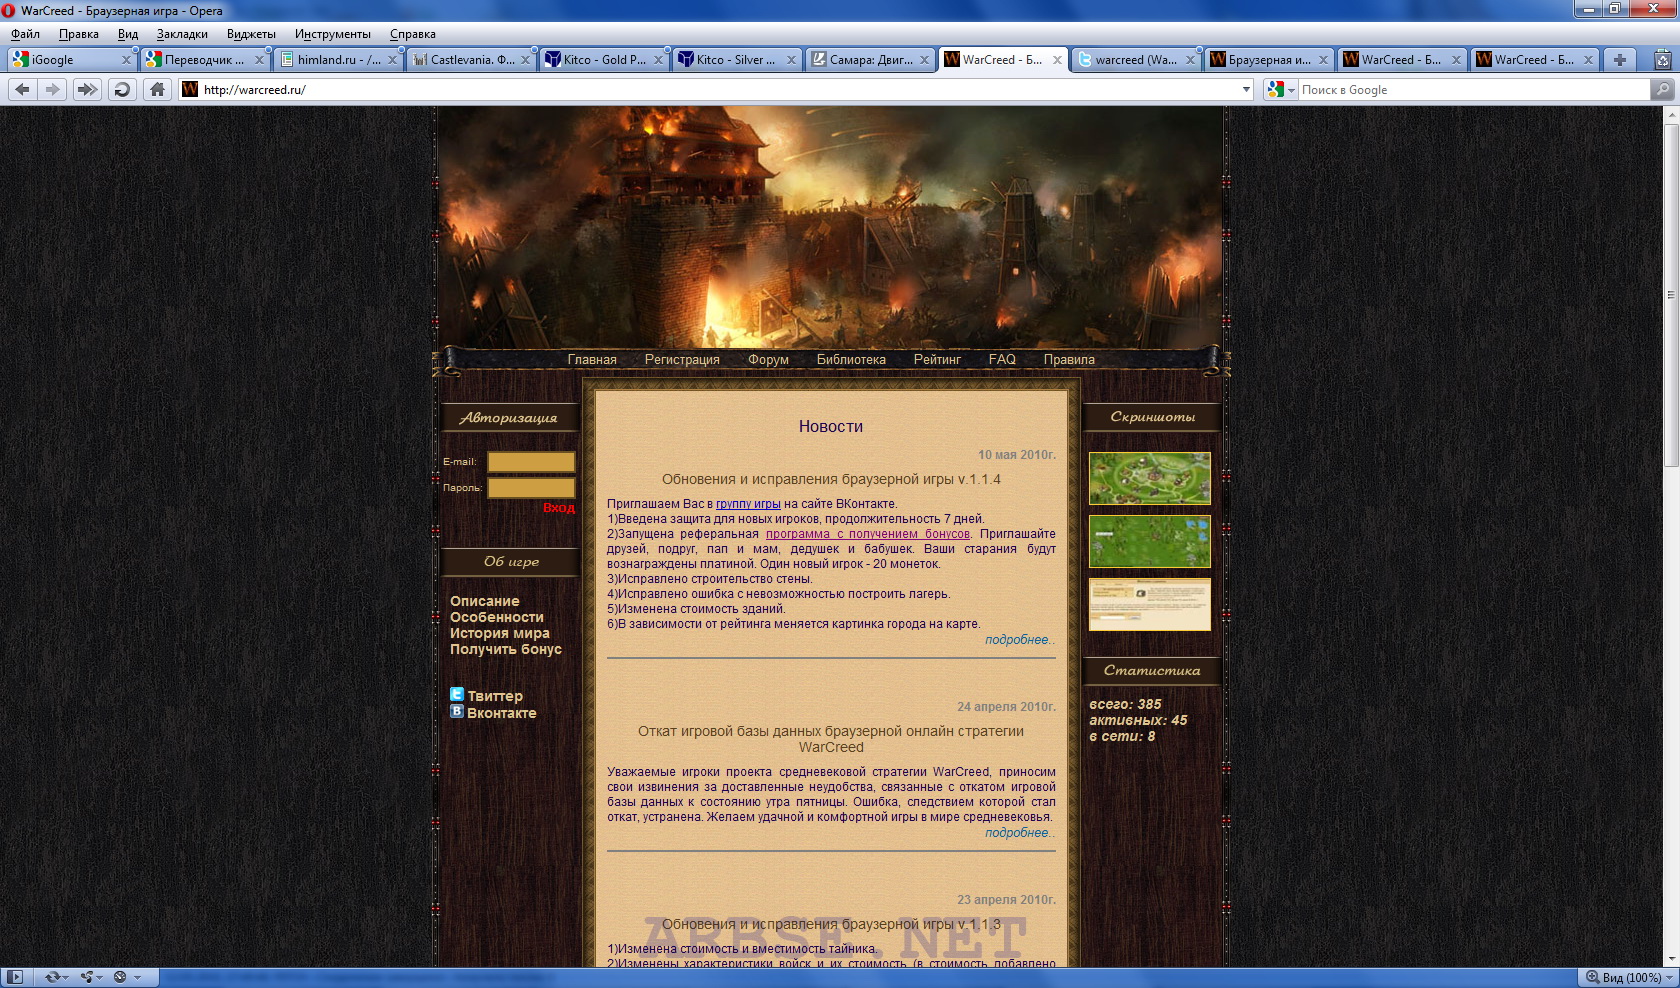This screenshot has height=988, width=1680.
Task: Click the Fast Forward double-arrow button
Action: (87, 89)
